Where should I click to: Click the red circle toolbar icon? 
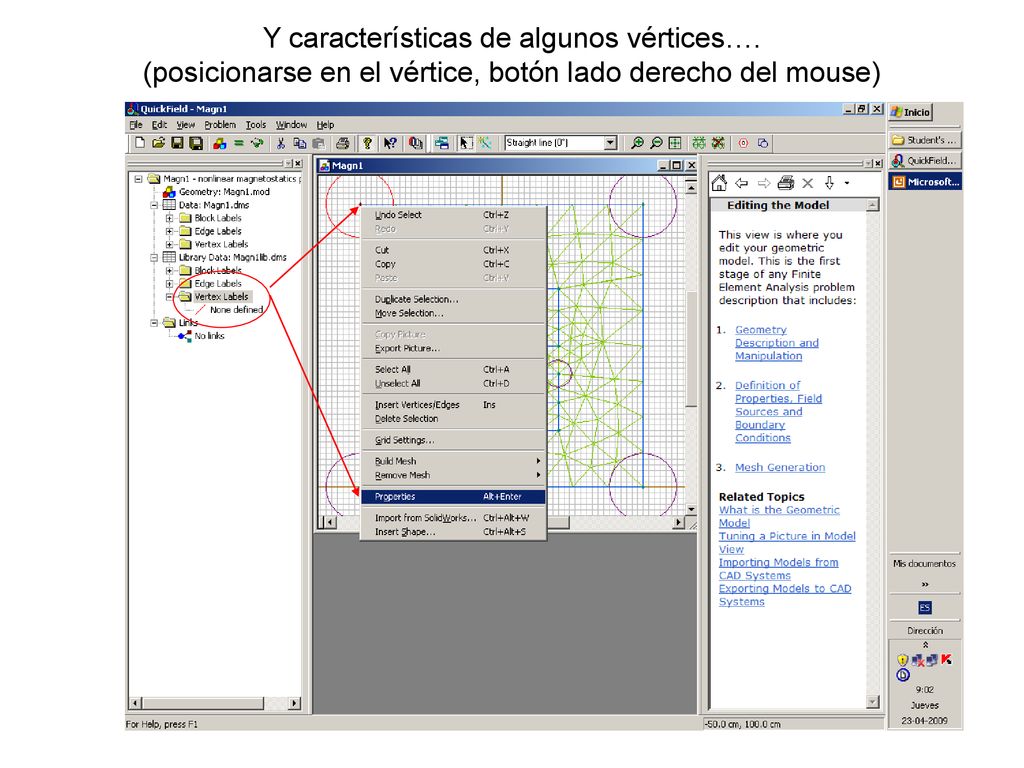click(743, 143)
